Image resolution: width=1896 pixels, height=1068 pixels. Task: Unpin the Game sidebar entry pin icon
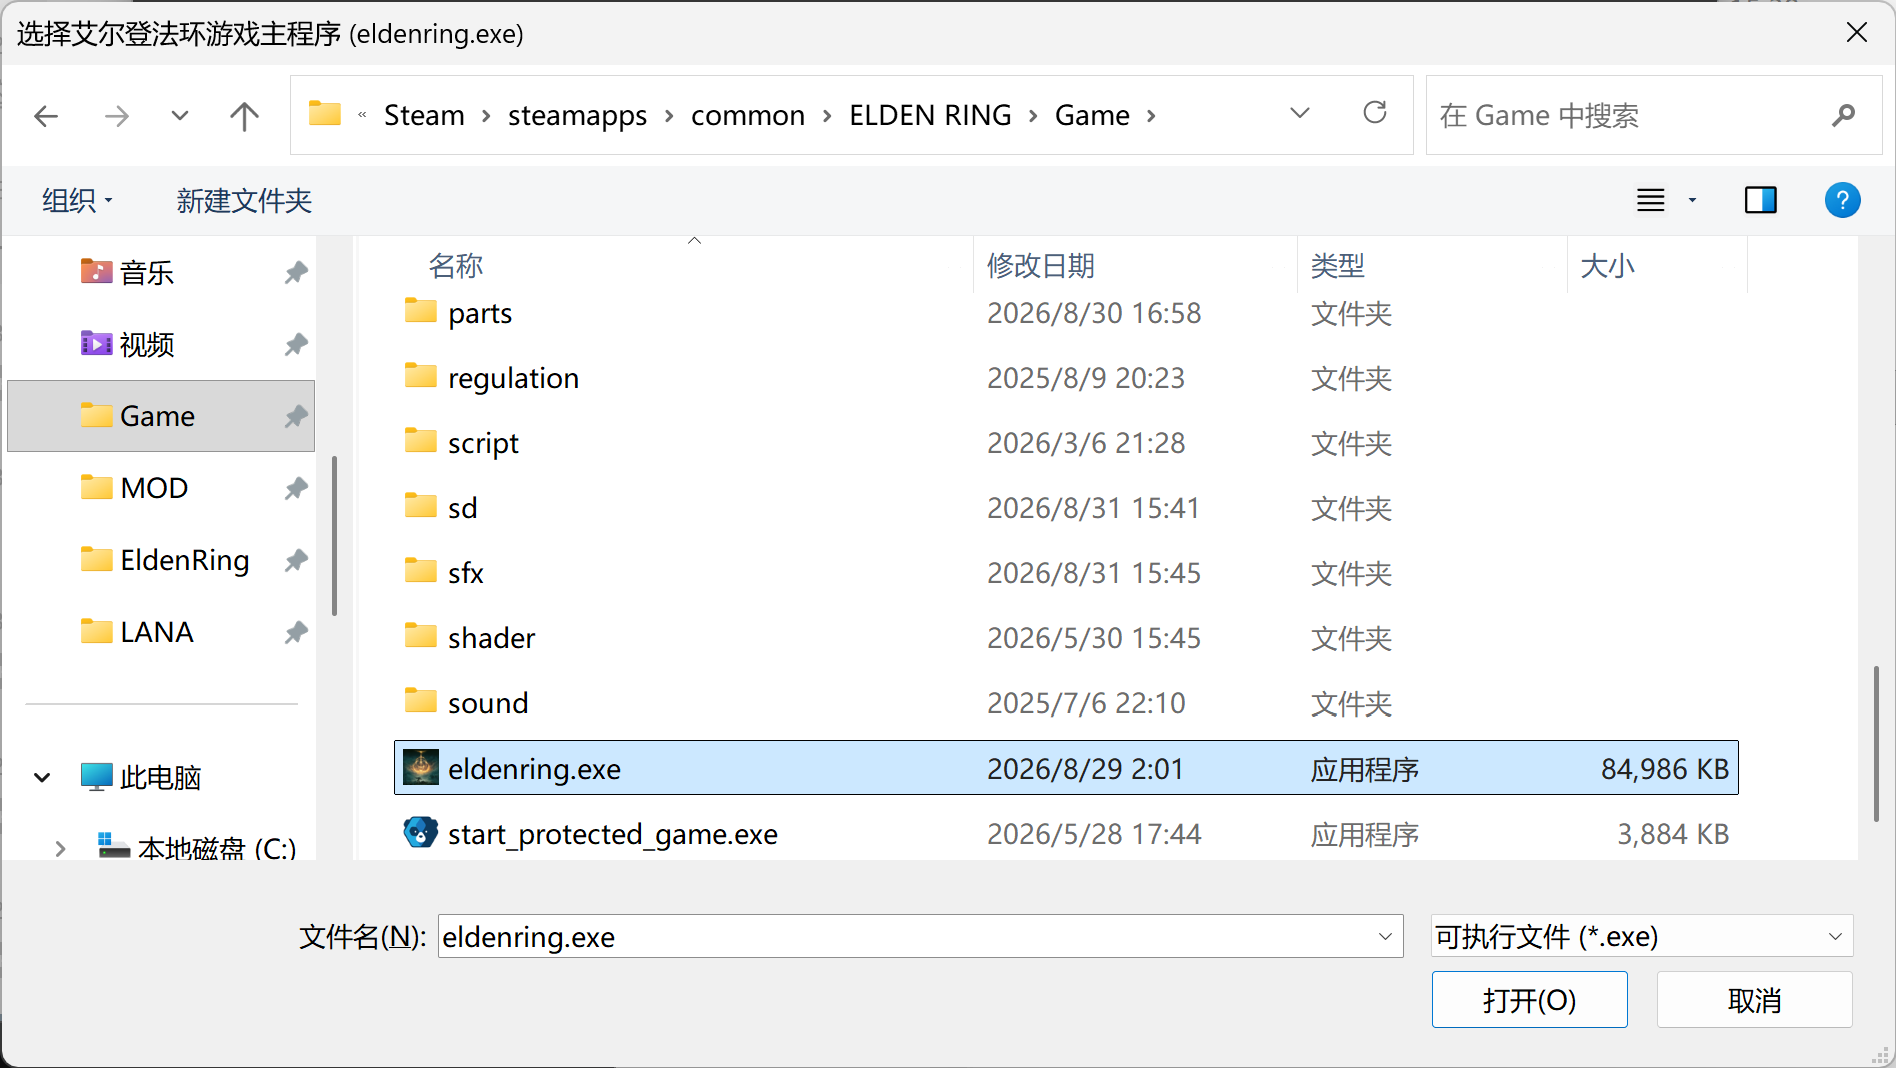pos(295,416)
